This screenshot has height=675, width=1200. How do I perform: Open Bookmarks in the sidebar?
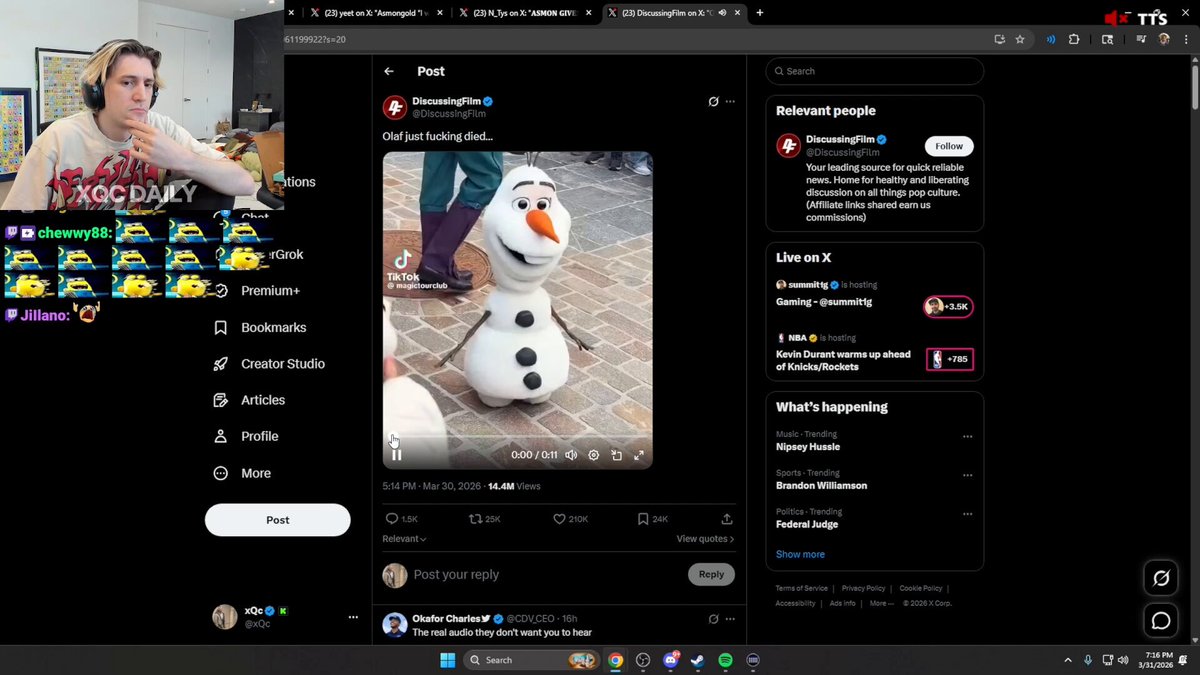(260, 328)
